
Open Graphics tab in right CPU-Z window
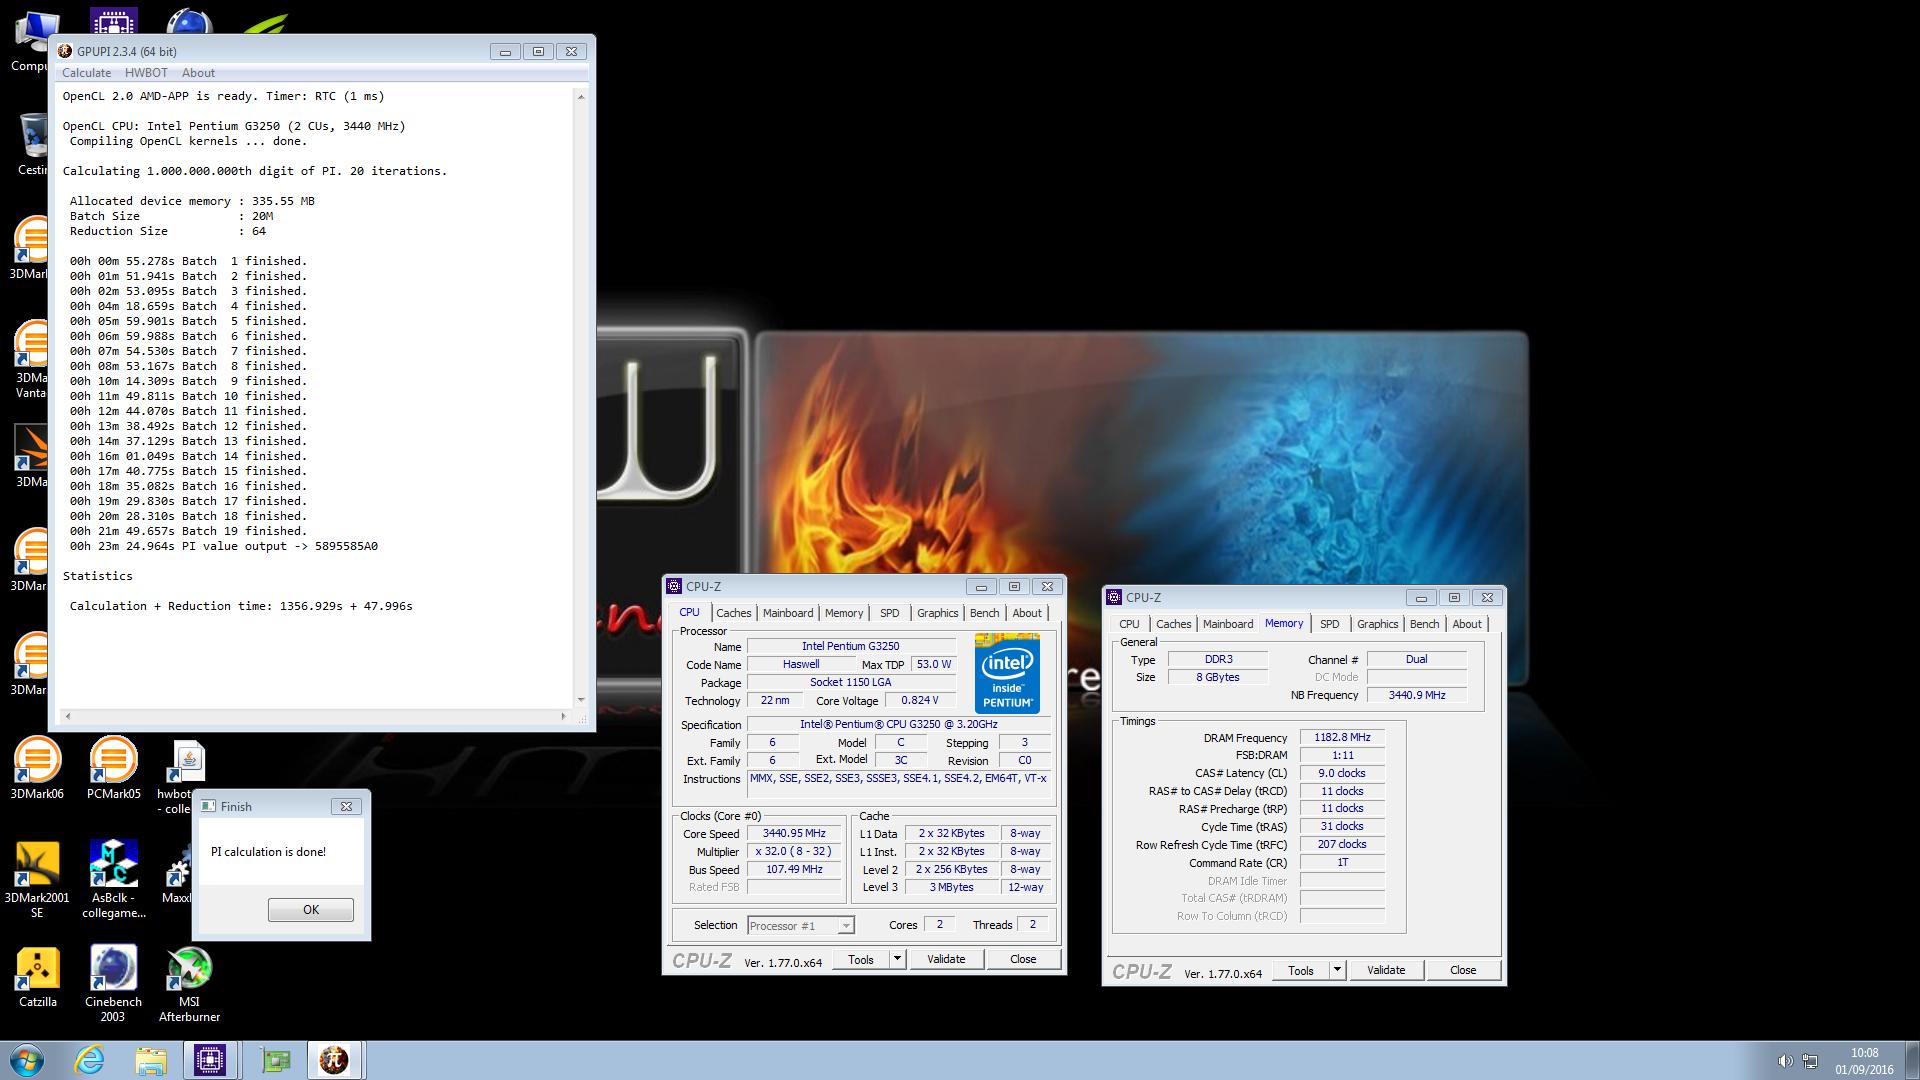tap(1377, 624)
